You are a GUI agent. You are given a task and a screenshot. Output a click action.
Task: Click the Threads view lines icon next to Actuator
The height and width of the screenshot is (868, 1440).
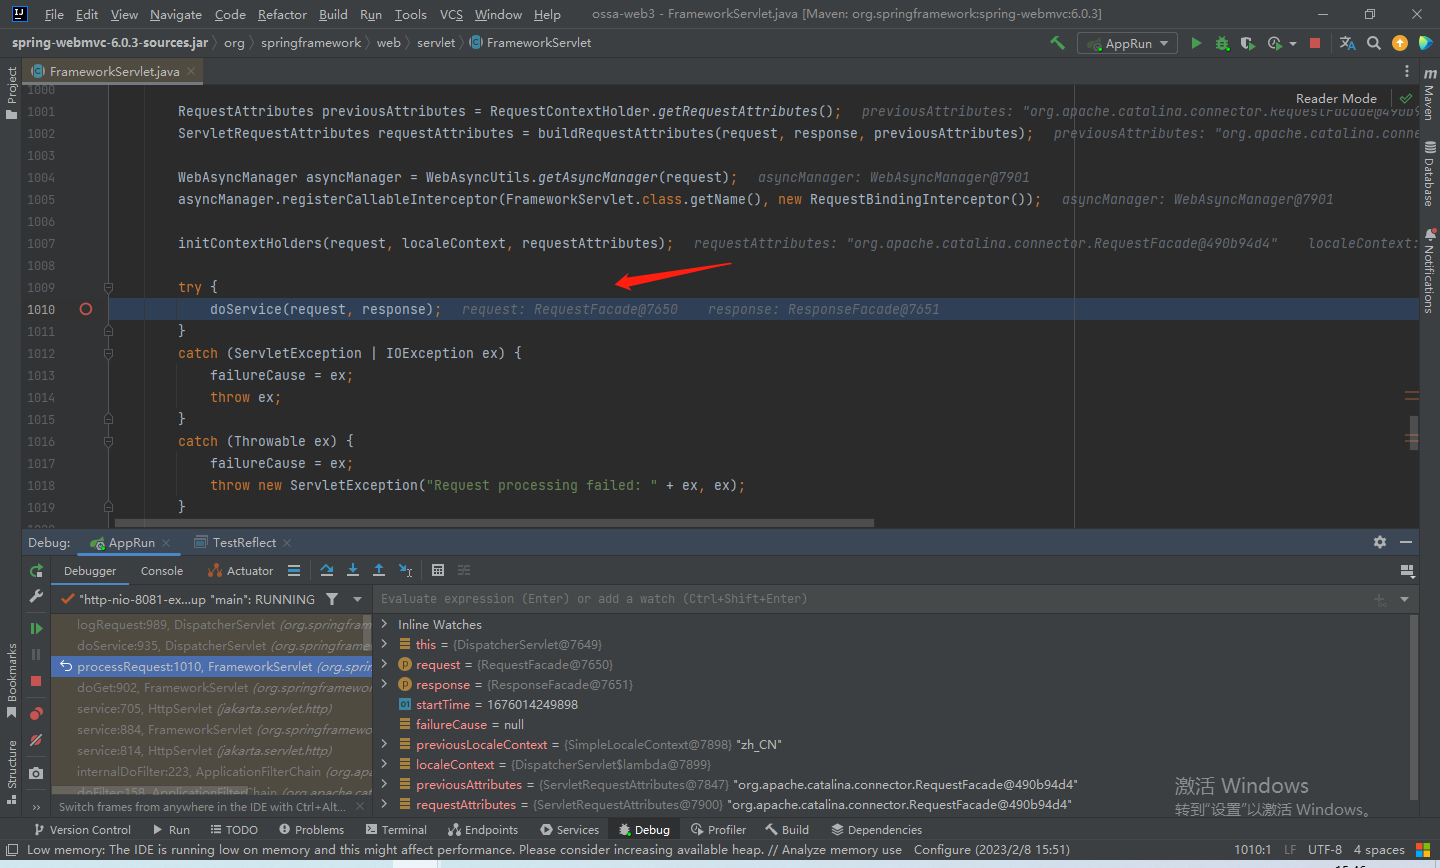coord(294,571)
